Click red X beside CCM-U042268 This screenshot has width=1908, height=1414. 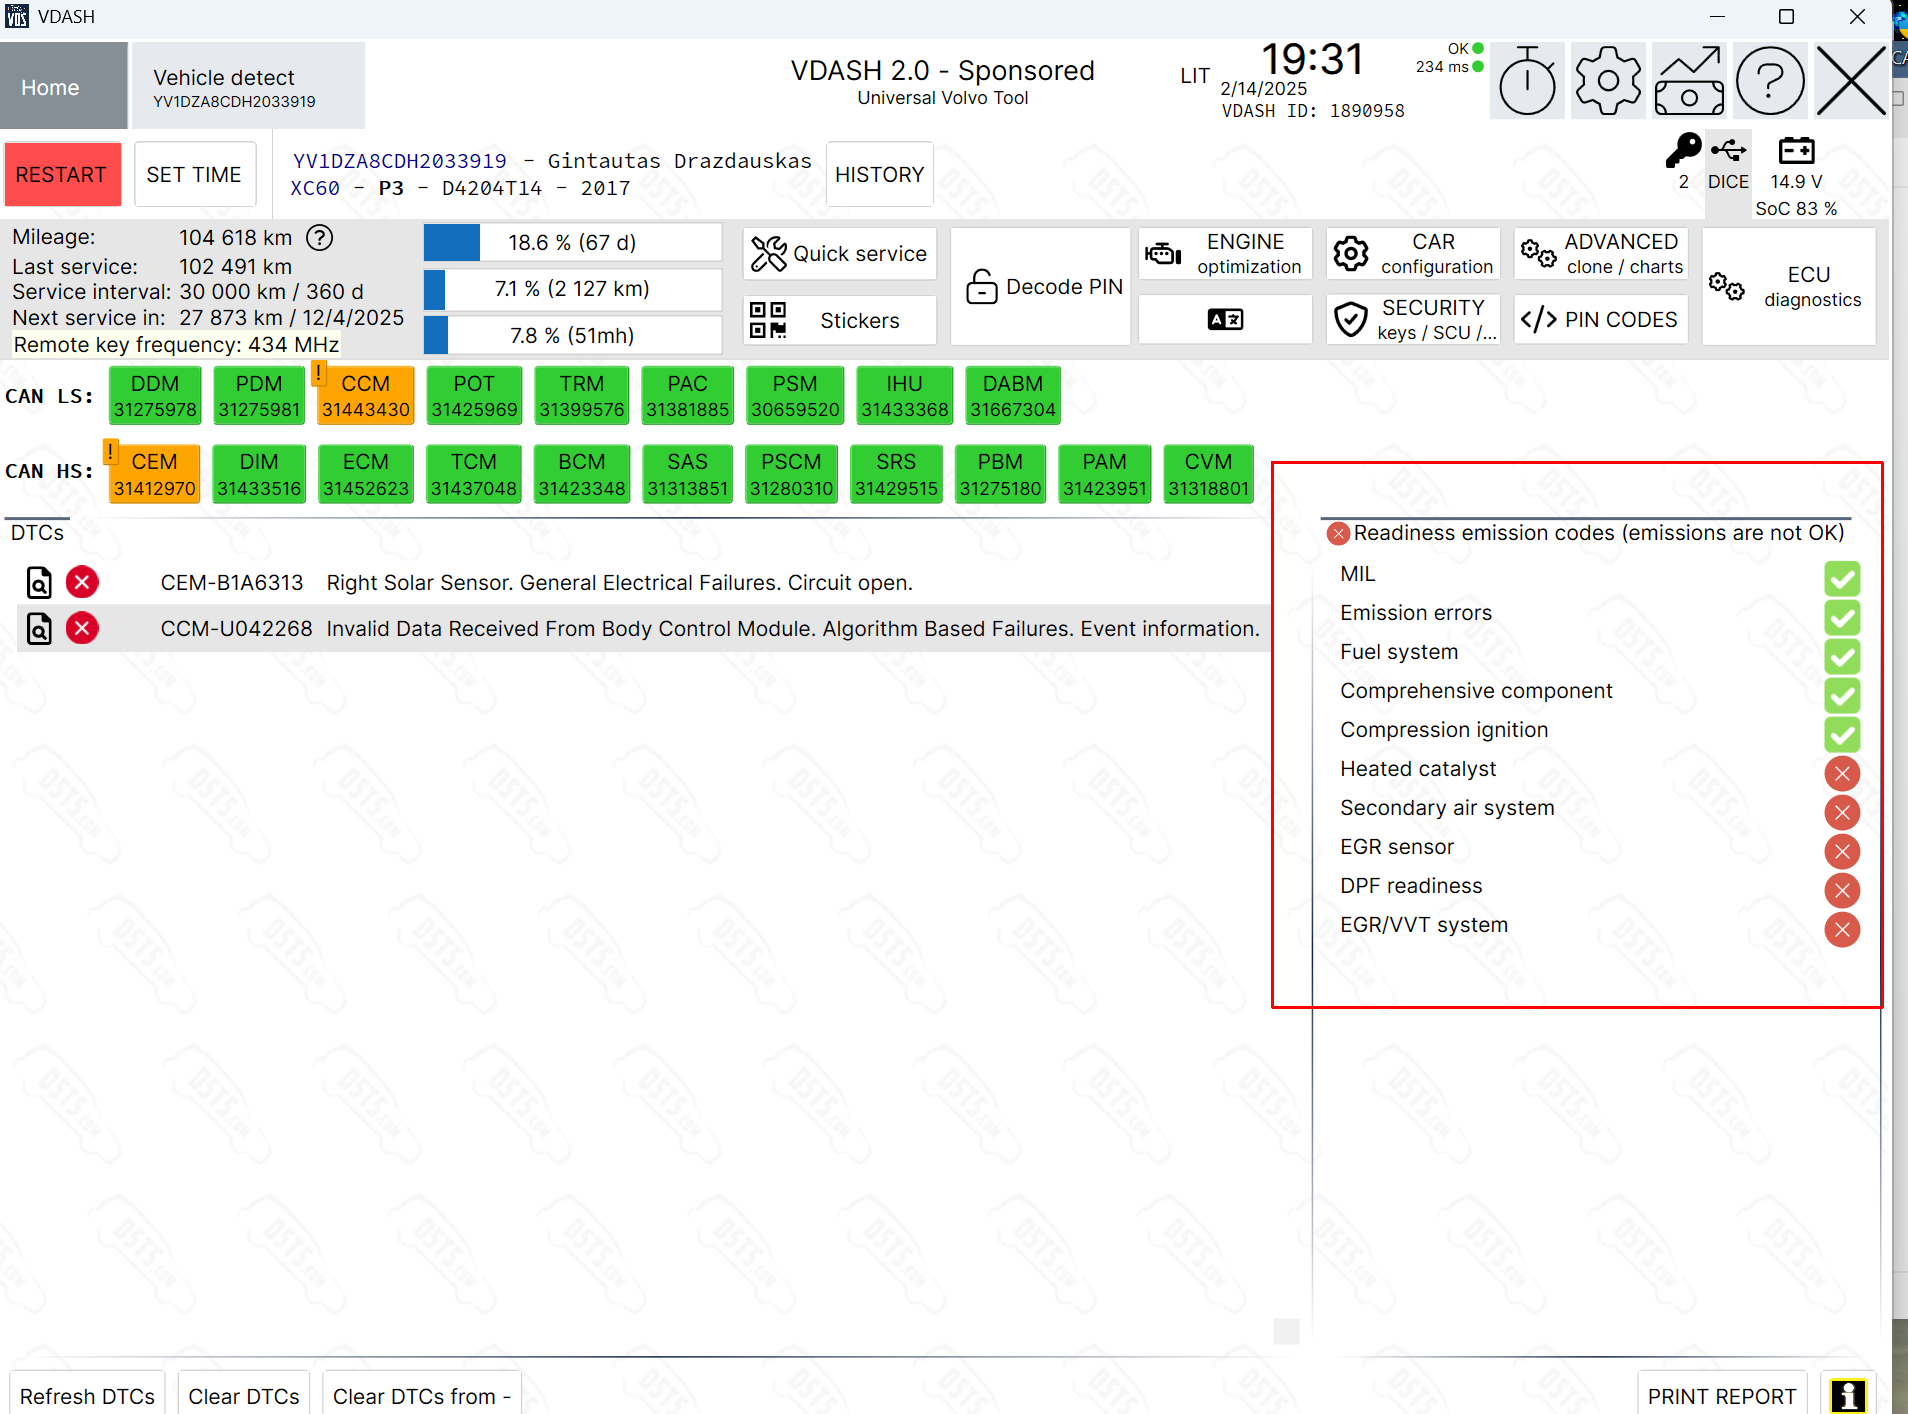(82, 628)
